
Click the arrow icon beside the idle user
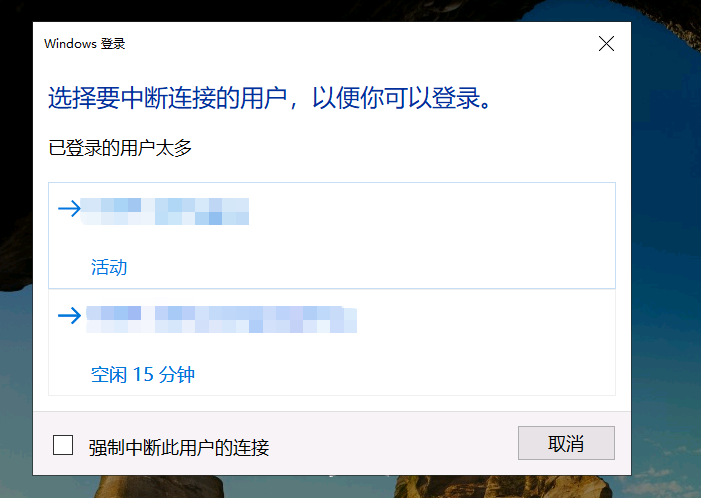point(69,316)
